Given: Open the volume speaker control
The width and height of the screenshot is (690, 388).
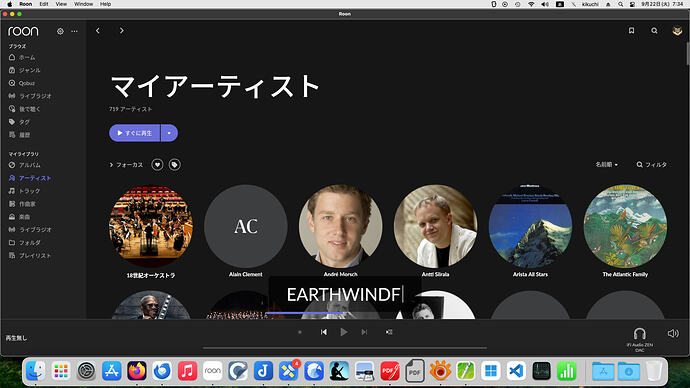Looking at the screenshot, I should coord(673,333).
